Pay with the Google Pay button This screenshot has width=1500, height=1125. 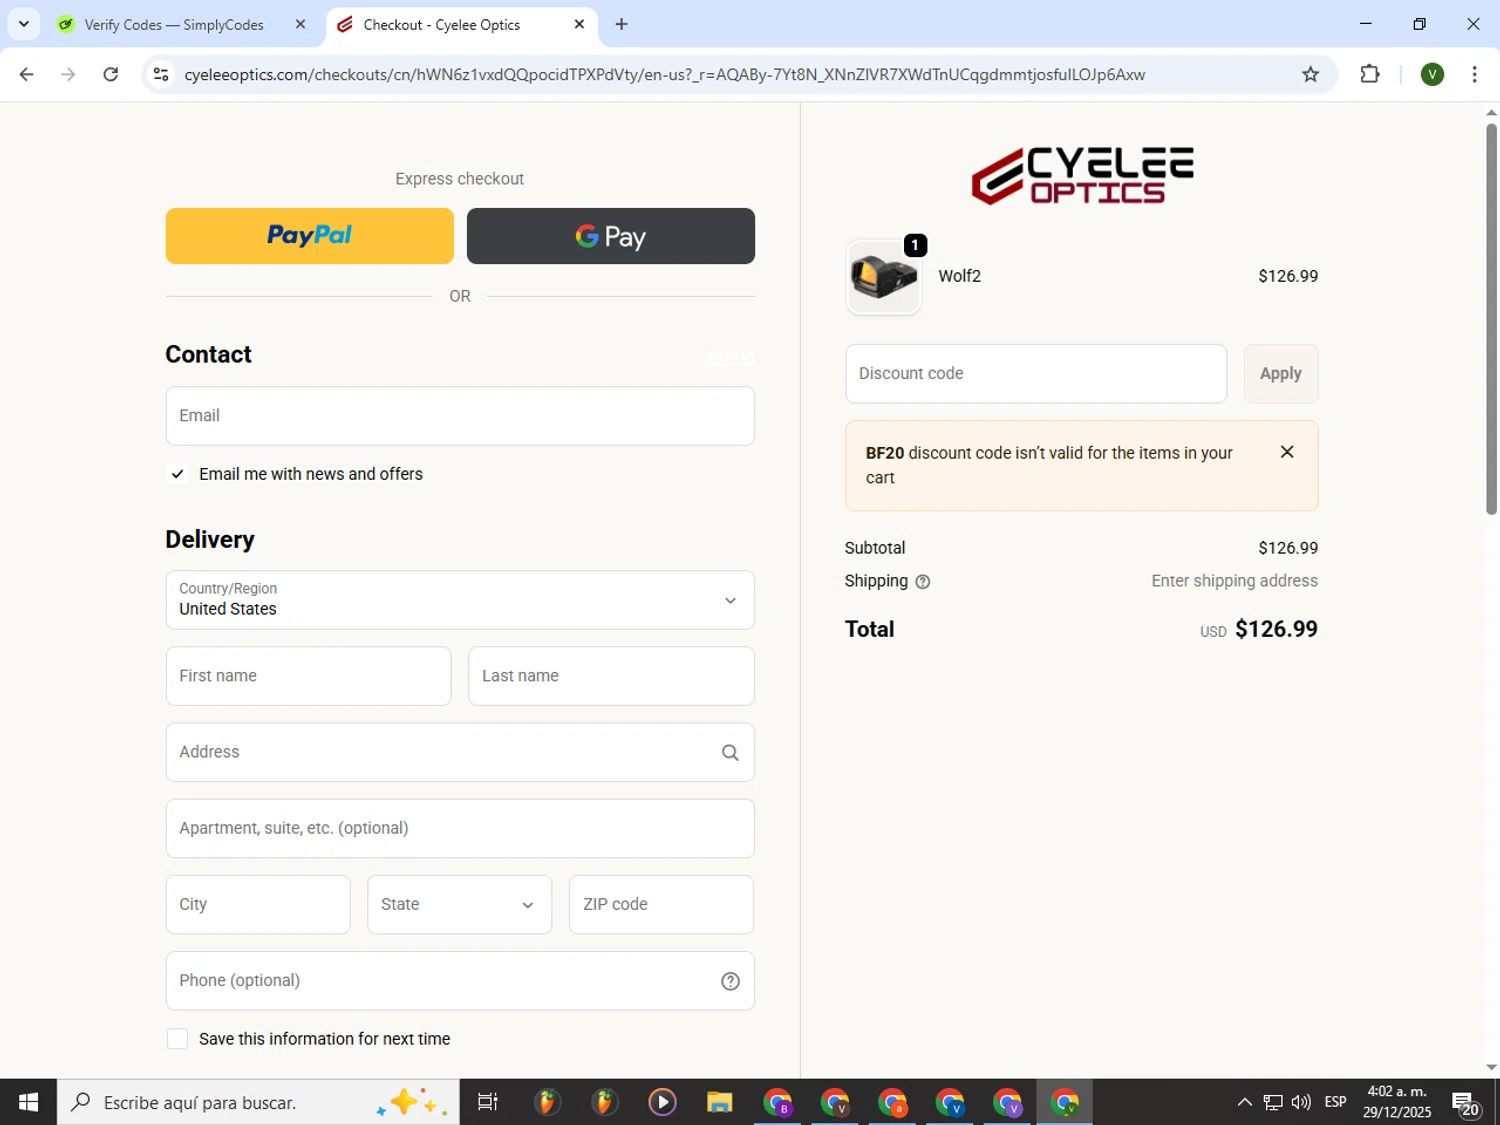[610, 236]
